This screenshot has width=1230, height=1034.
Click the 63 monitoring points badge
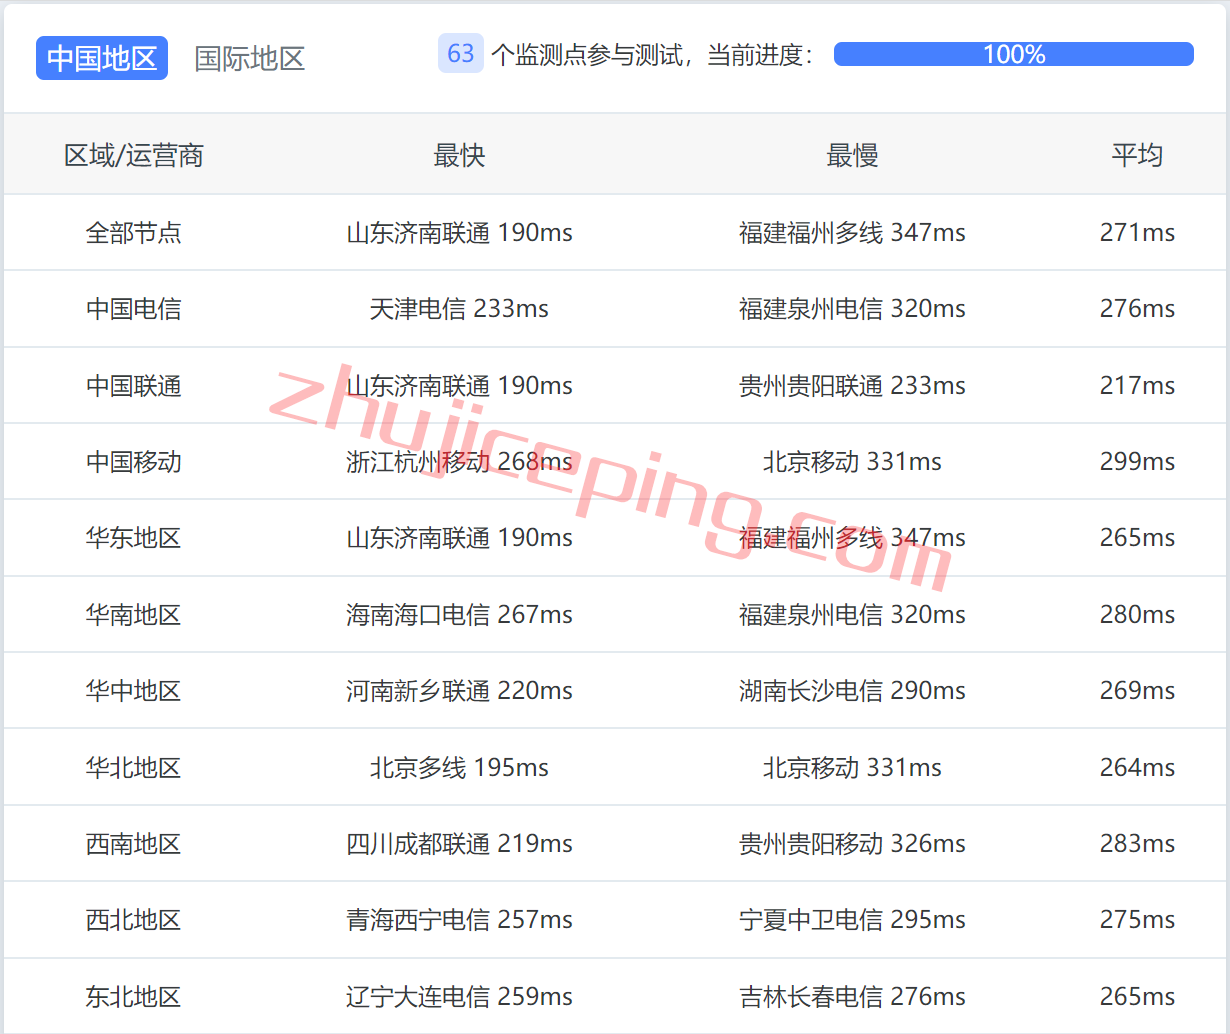pos(461,53)
